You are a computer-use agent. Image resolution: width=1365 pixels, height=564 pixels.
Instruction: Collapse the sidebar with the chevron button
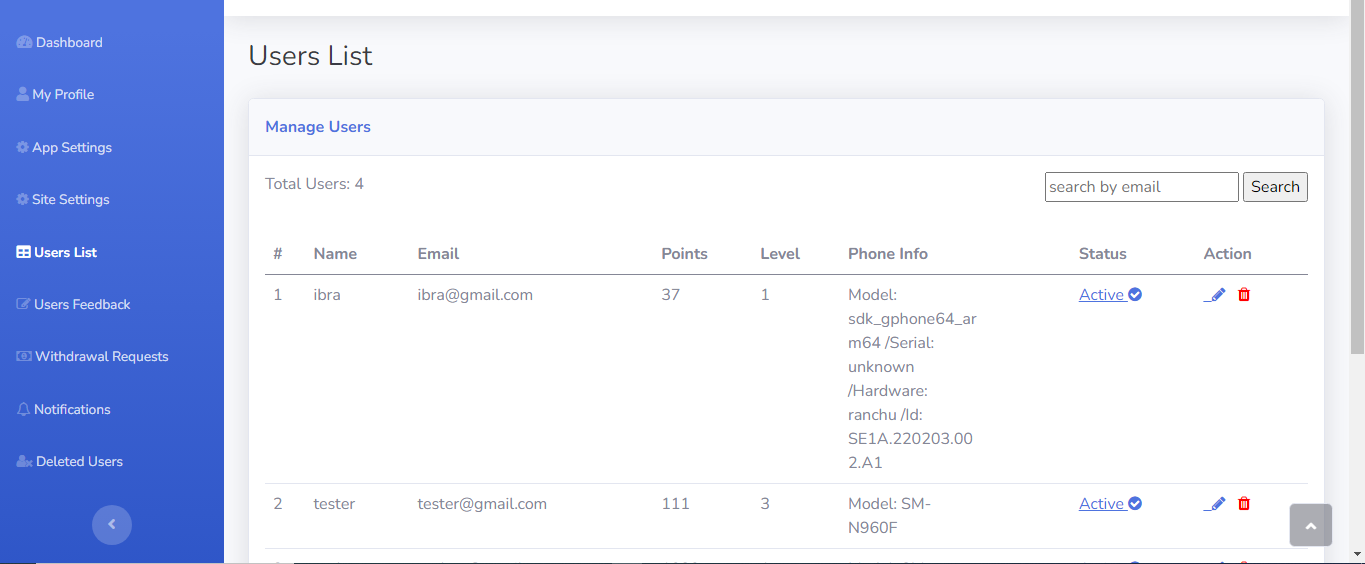pyautogui.click(x=112, y=524)
